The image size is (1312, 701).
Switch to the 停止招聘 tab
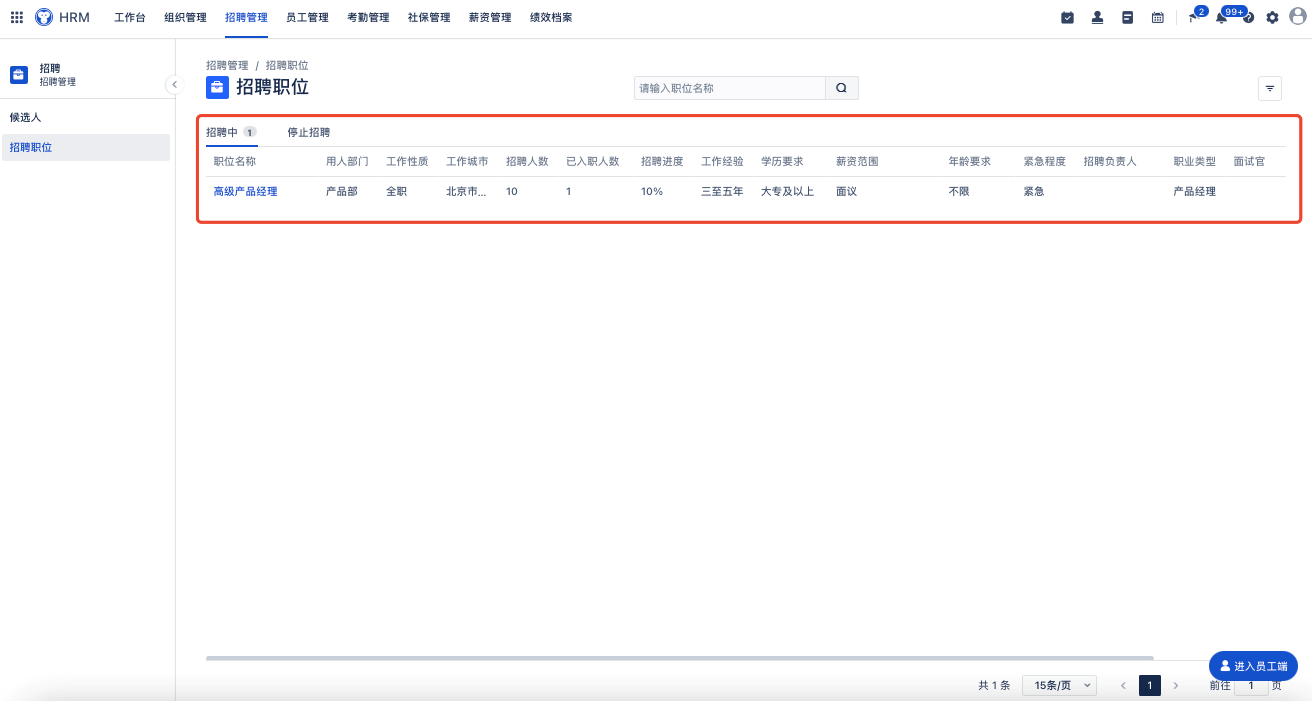click(309, 132)
